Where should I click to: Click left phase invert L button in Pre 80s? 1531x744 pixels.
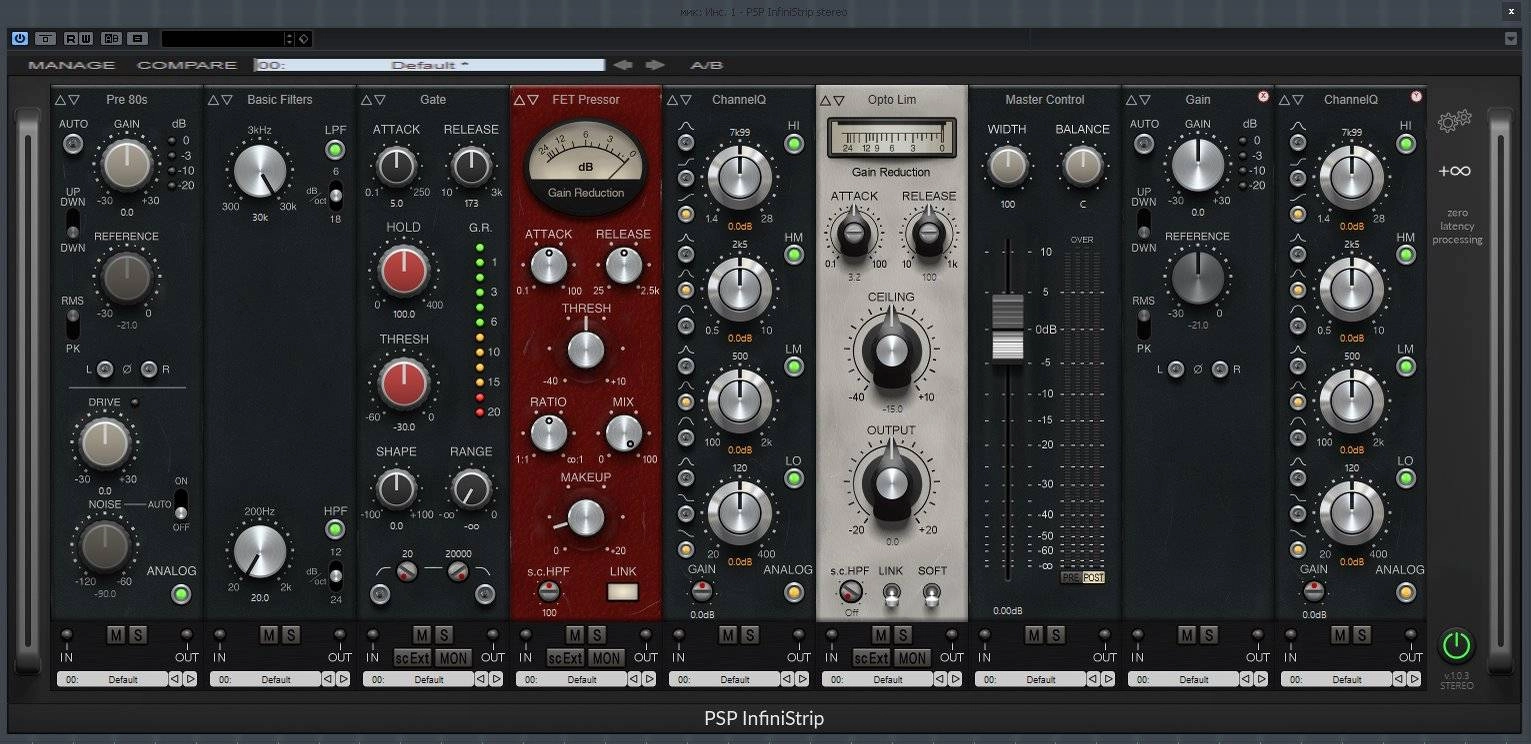point(105,369)
